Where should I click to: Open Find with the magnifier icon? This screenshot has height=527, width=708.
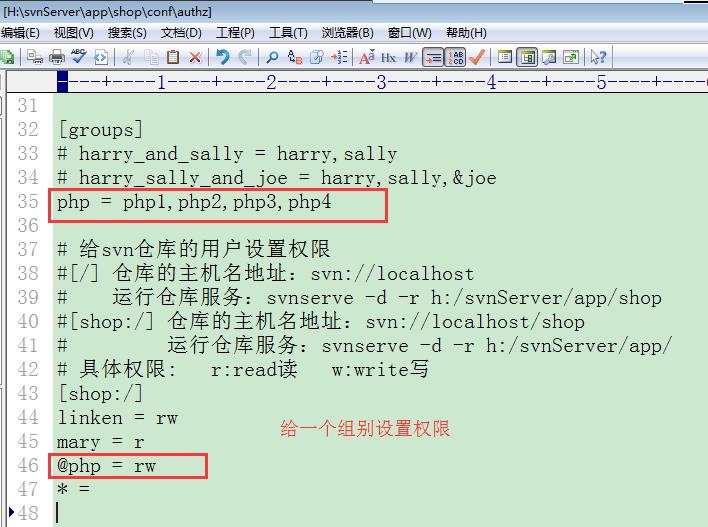pyautogui.click(x=272, y=57)
